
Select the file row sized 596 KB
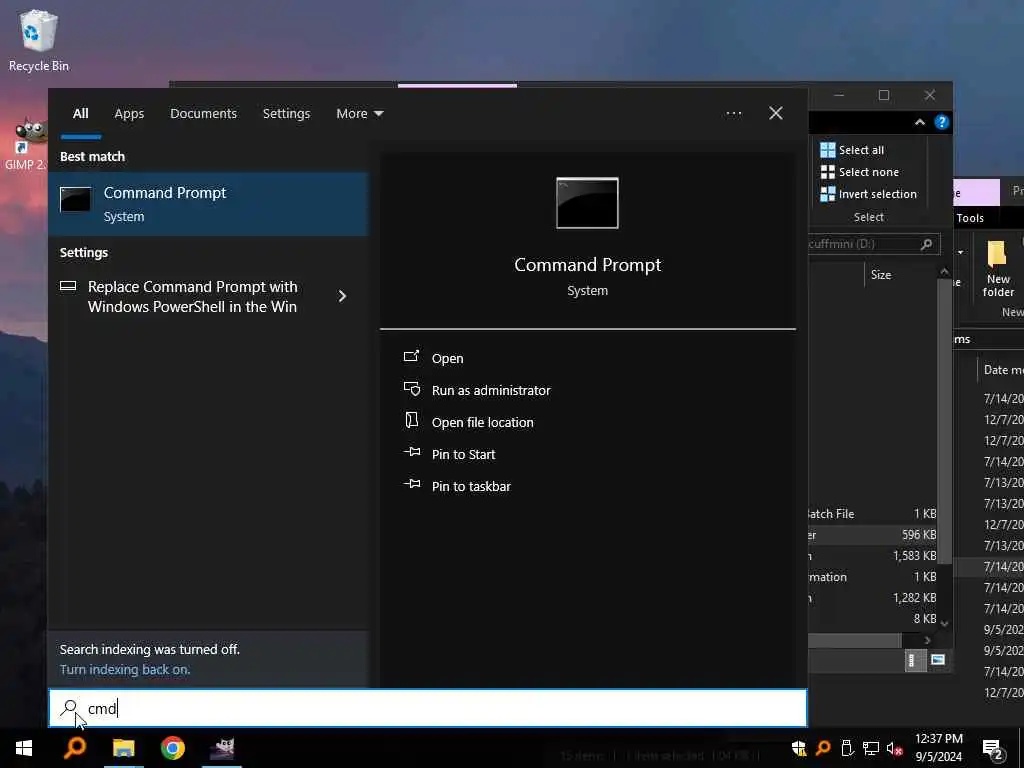(872, 535)
